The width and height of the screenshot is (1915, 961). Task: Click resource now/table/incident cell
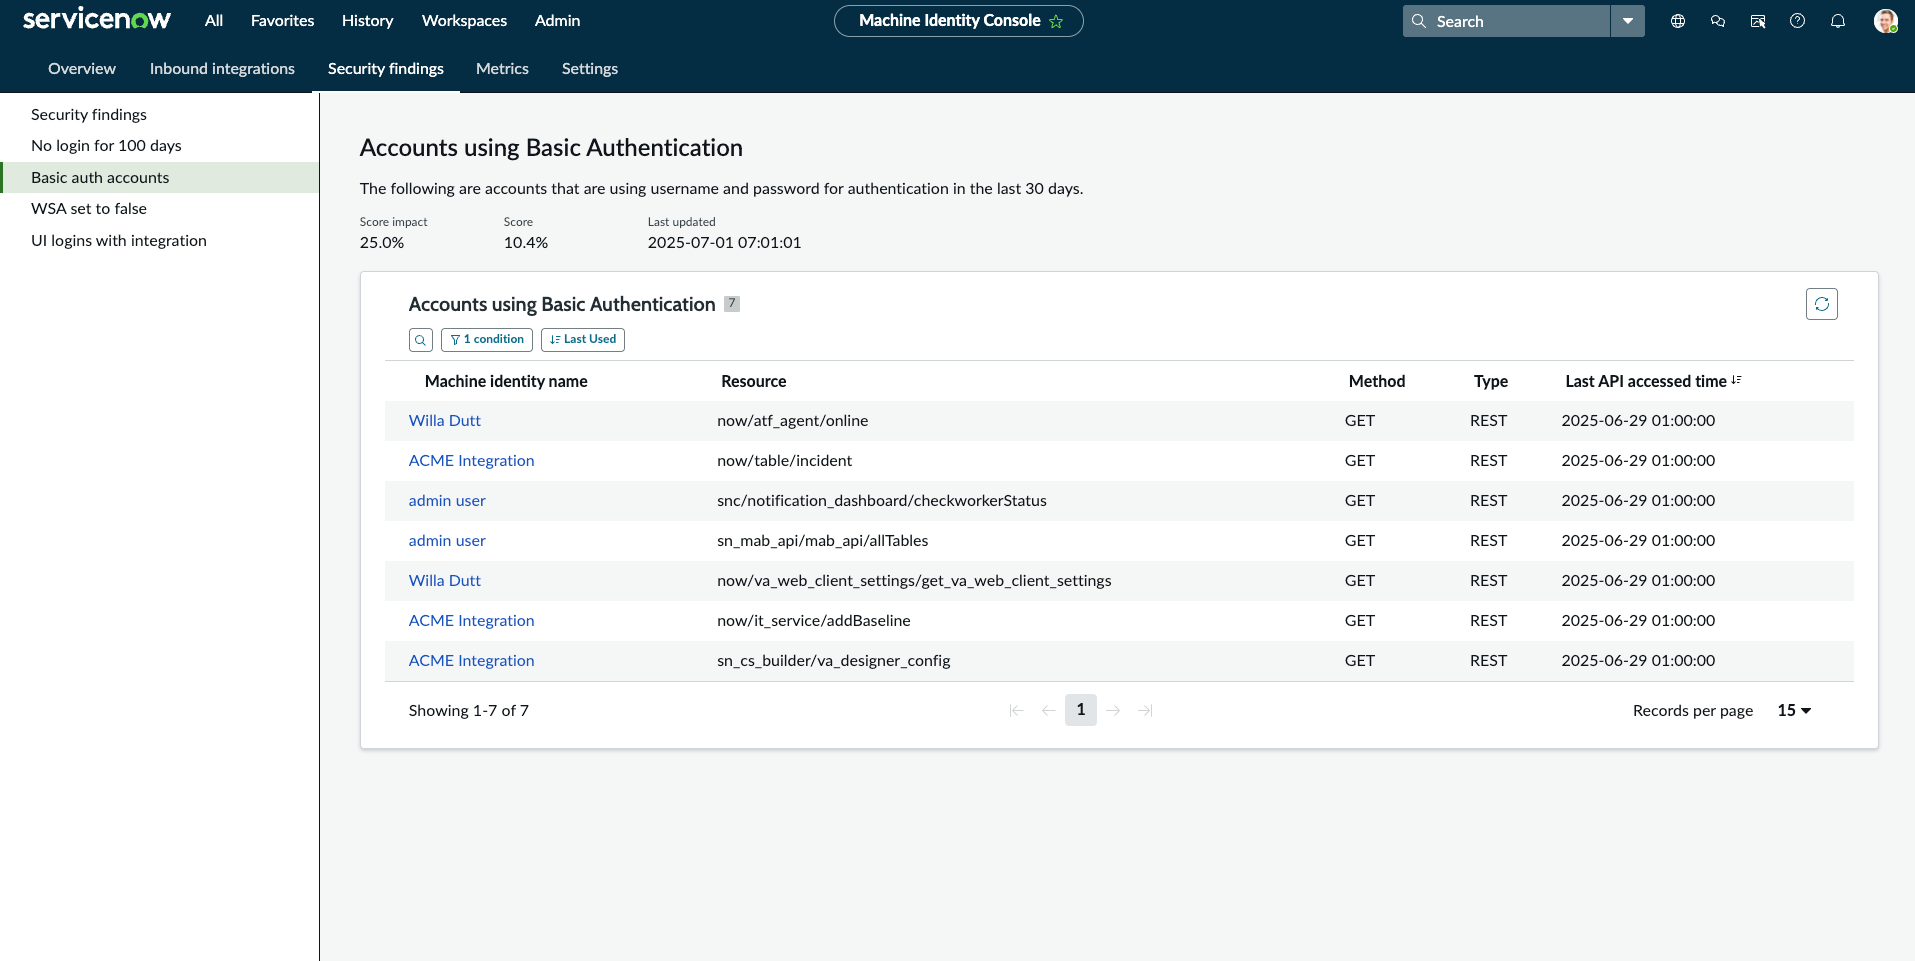784,461
